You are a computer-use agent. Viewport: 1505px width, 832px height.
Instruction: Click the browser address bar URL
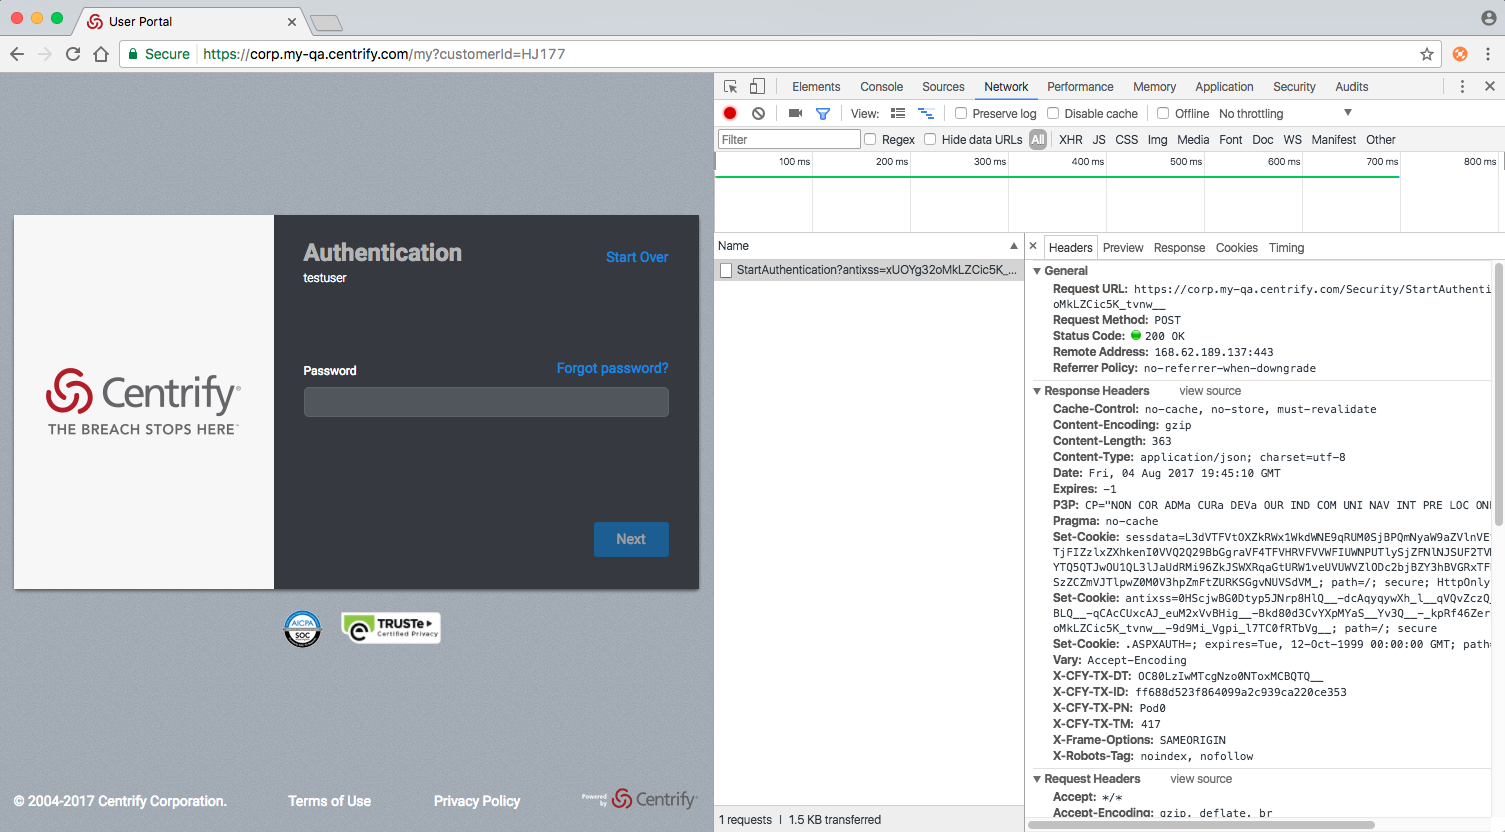point(384,54)
